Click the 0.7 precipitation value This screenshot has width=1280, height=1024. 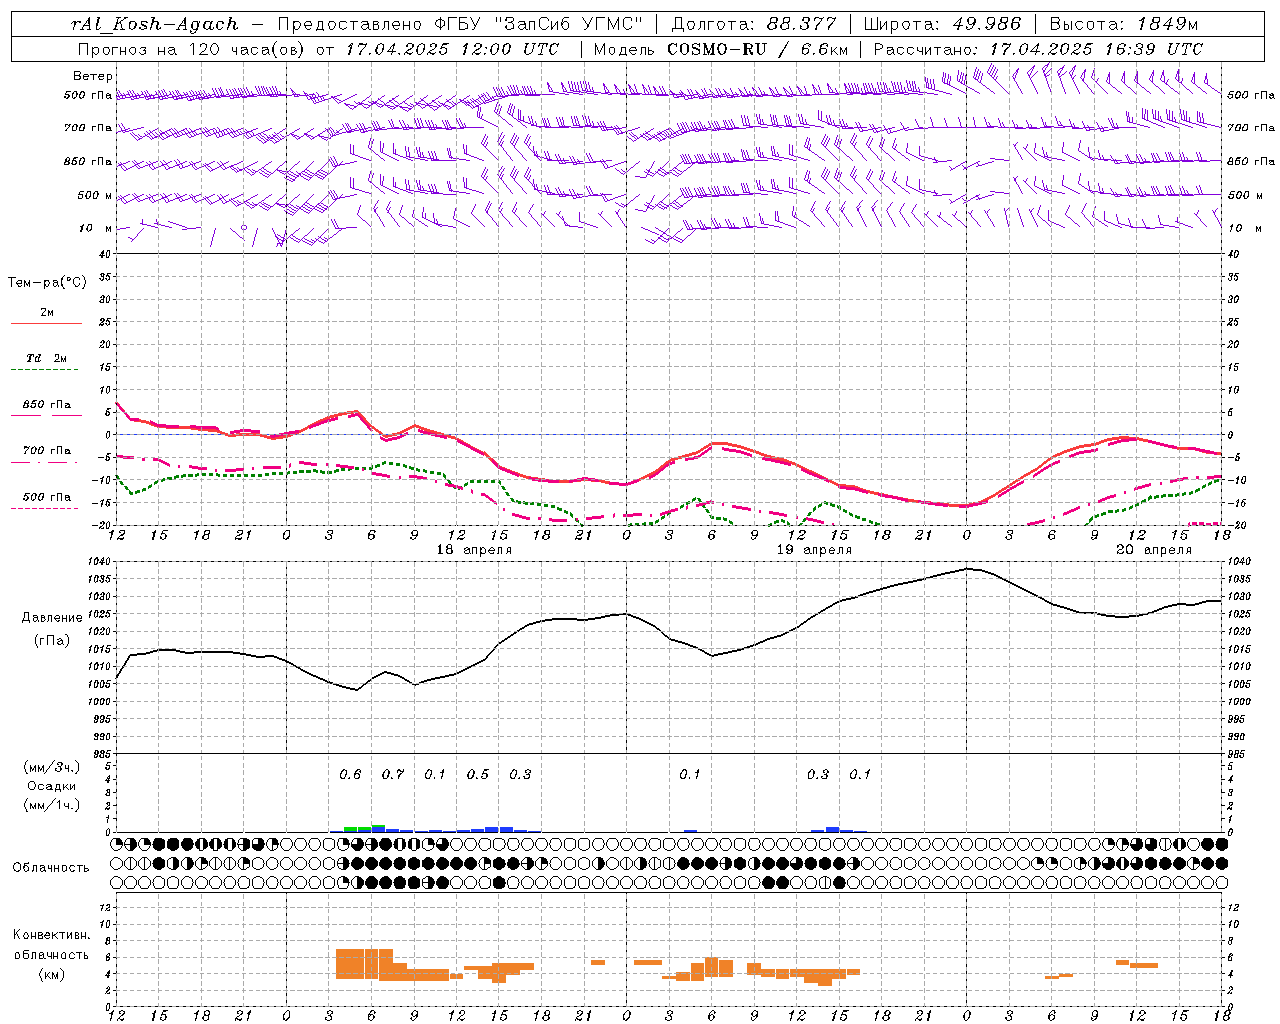pos(393,775)
